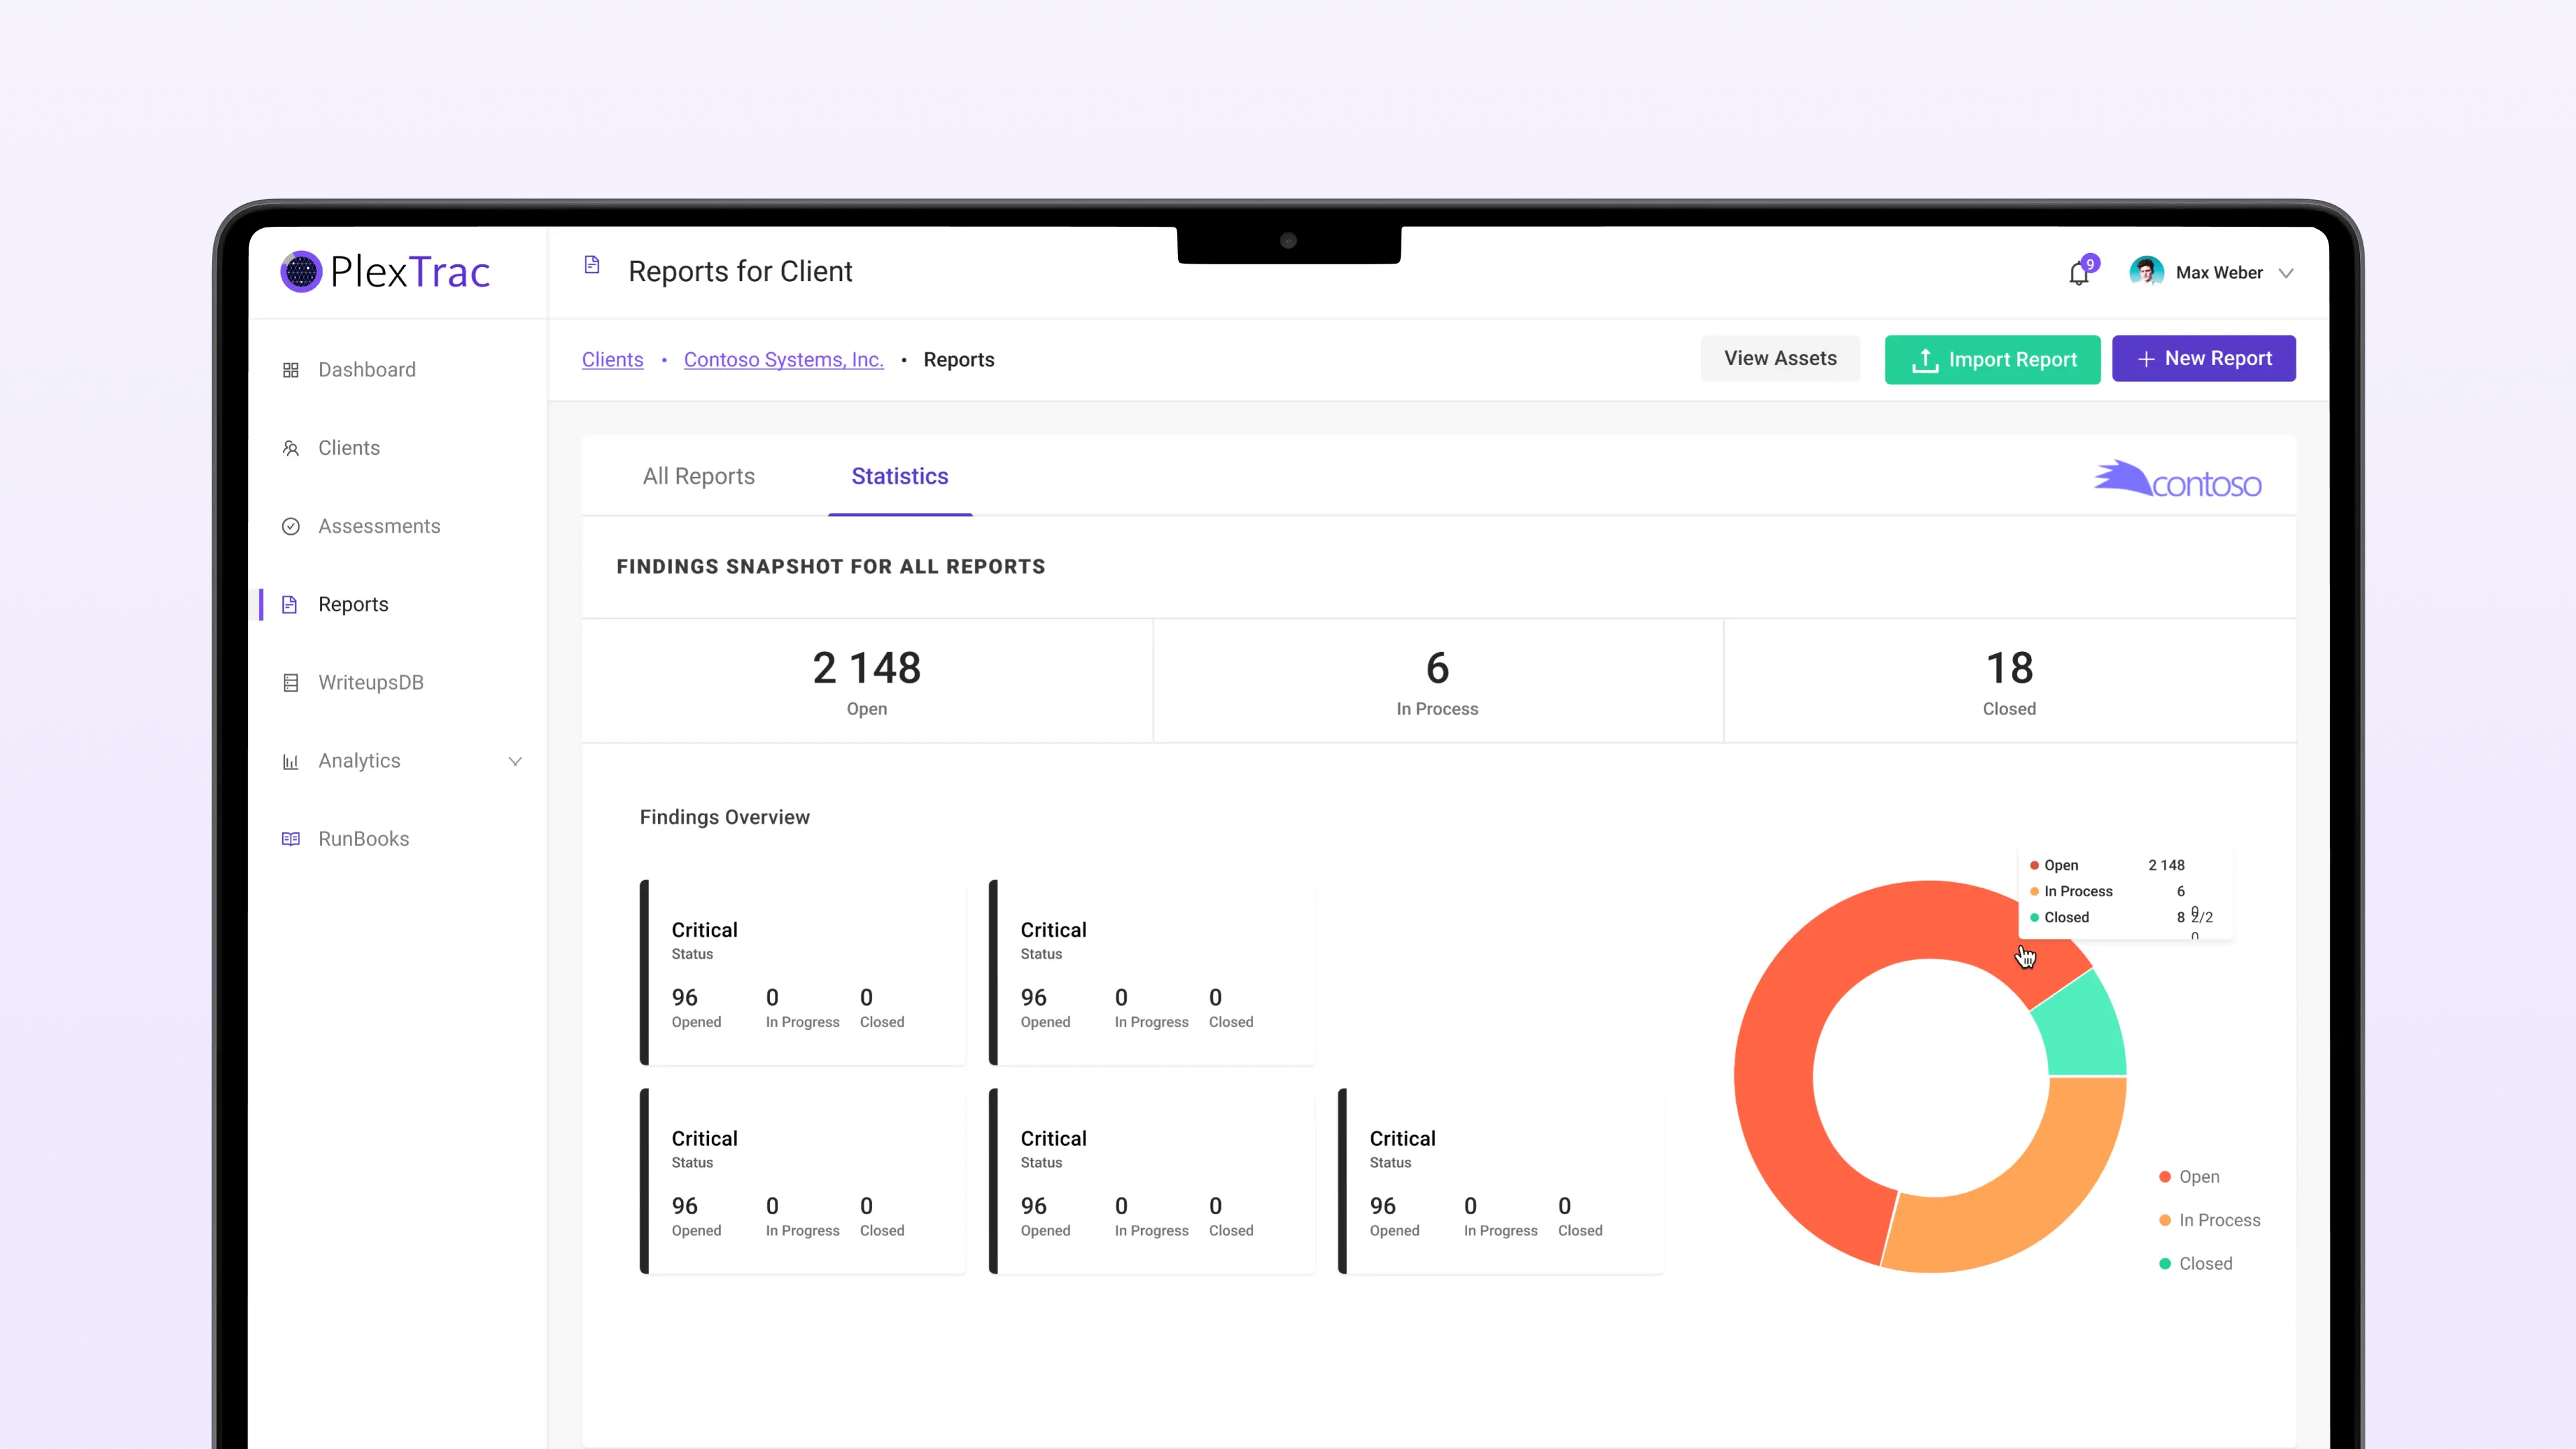The width and height of the screenshot is (2576, 1449).
Task: Open notifications bell icon
Action: 2079,273
